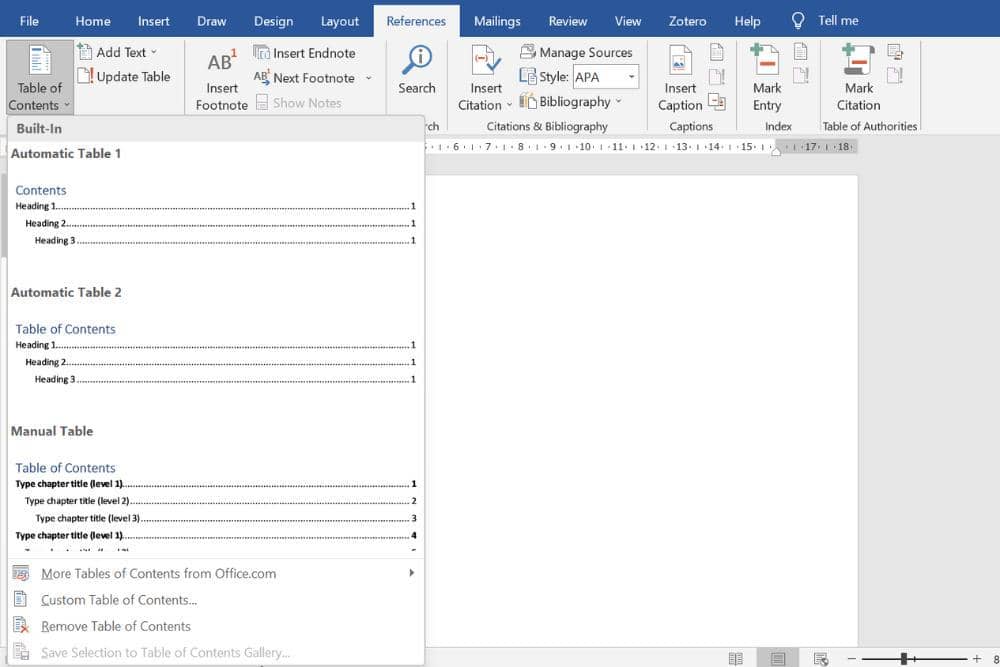The width and height of the screenshot is (1000, 667).
Task: Open the citation Style APA dropdown
Action: point(631,77)
